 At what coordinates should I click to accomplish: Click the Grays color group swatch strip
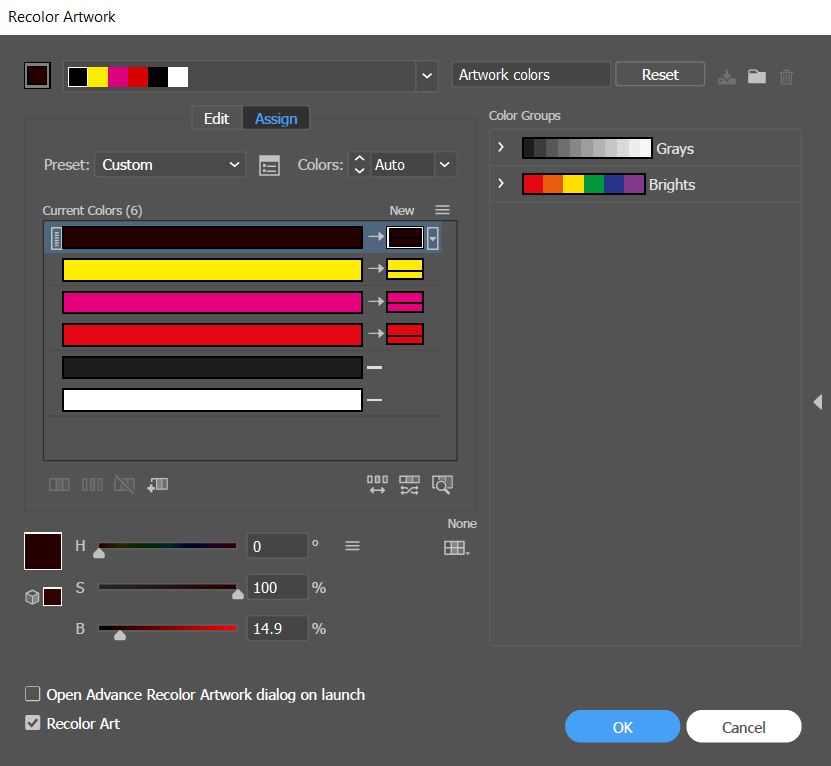pyautogui.click(x=587, y=148)
